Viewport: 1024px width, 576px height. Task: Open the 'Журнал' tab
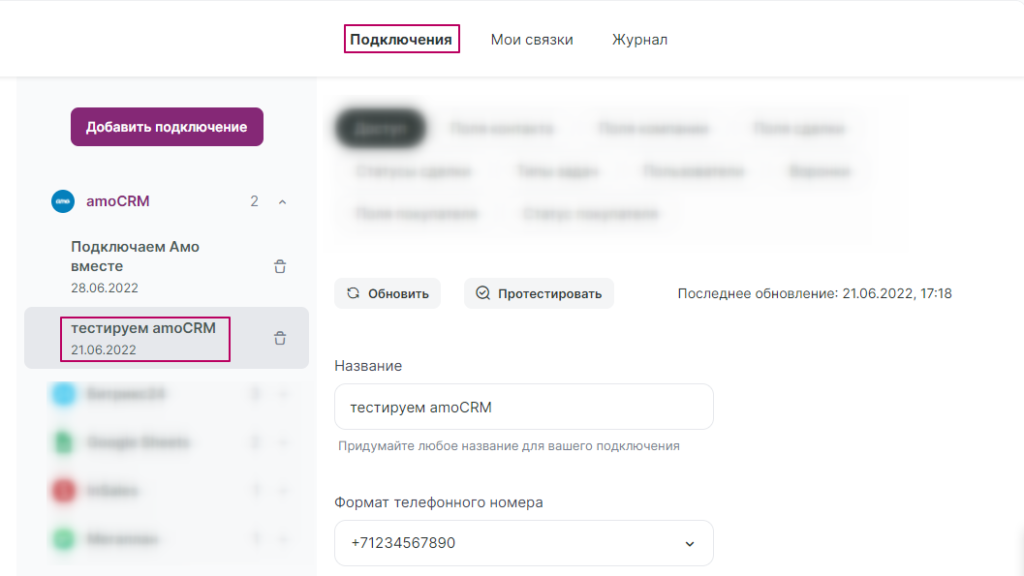click(x=639, y=39)
